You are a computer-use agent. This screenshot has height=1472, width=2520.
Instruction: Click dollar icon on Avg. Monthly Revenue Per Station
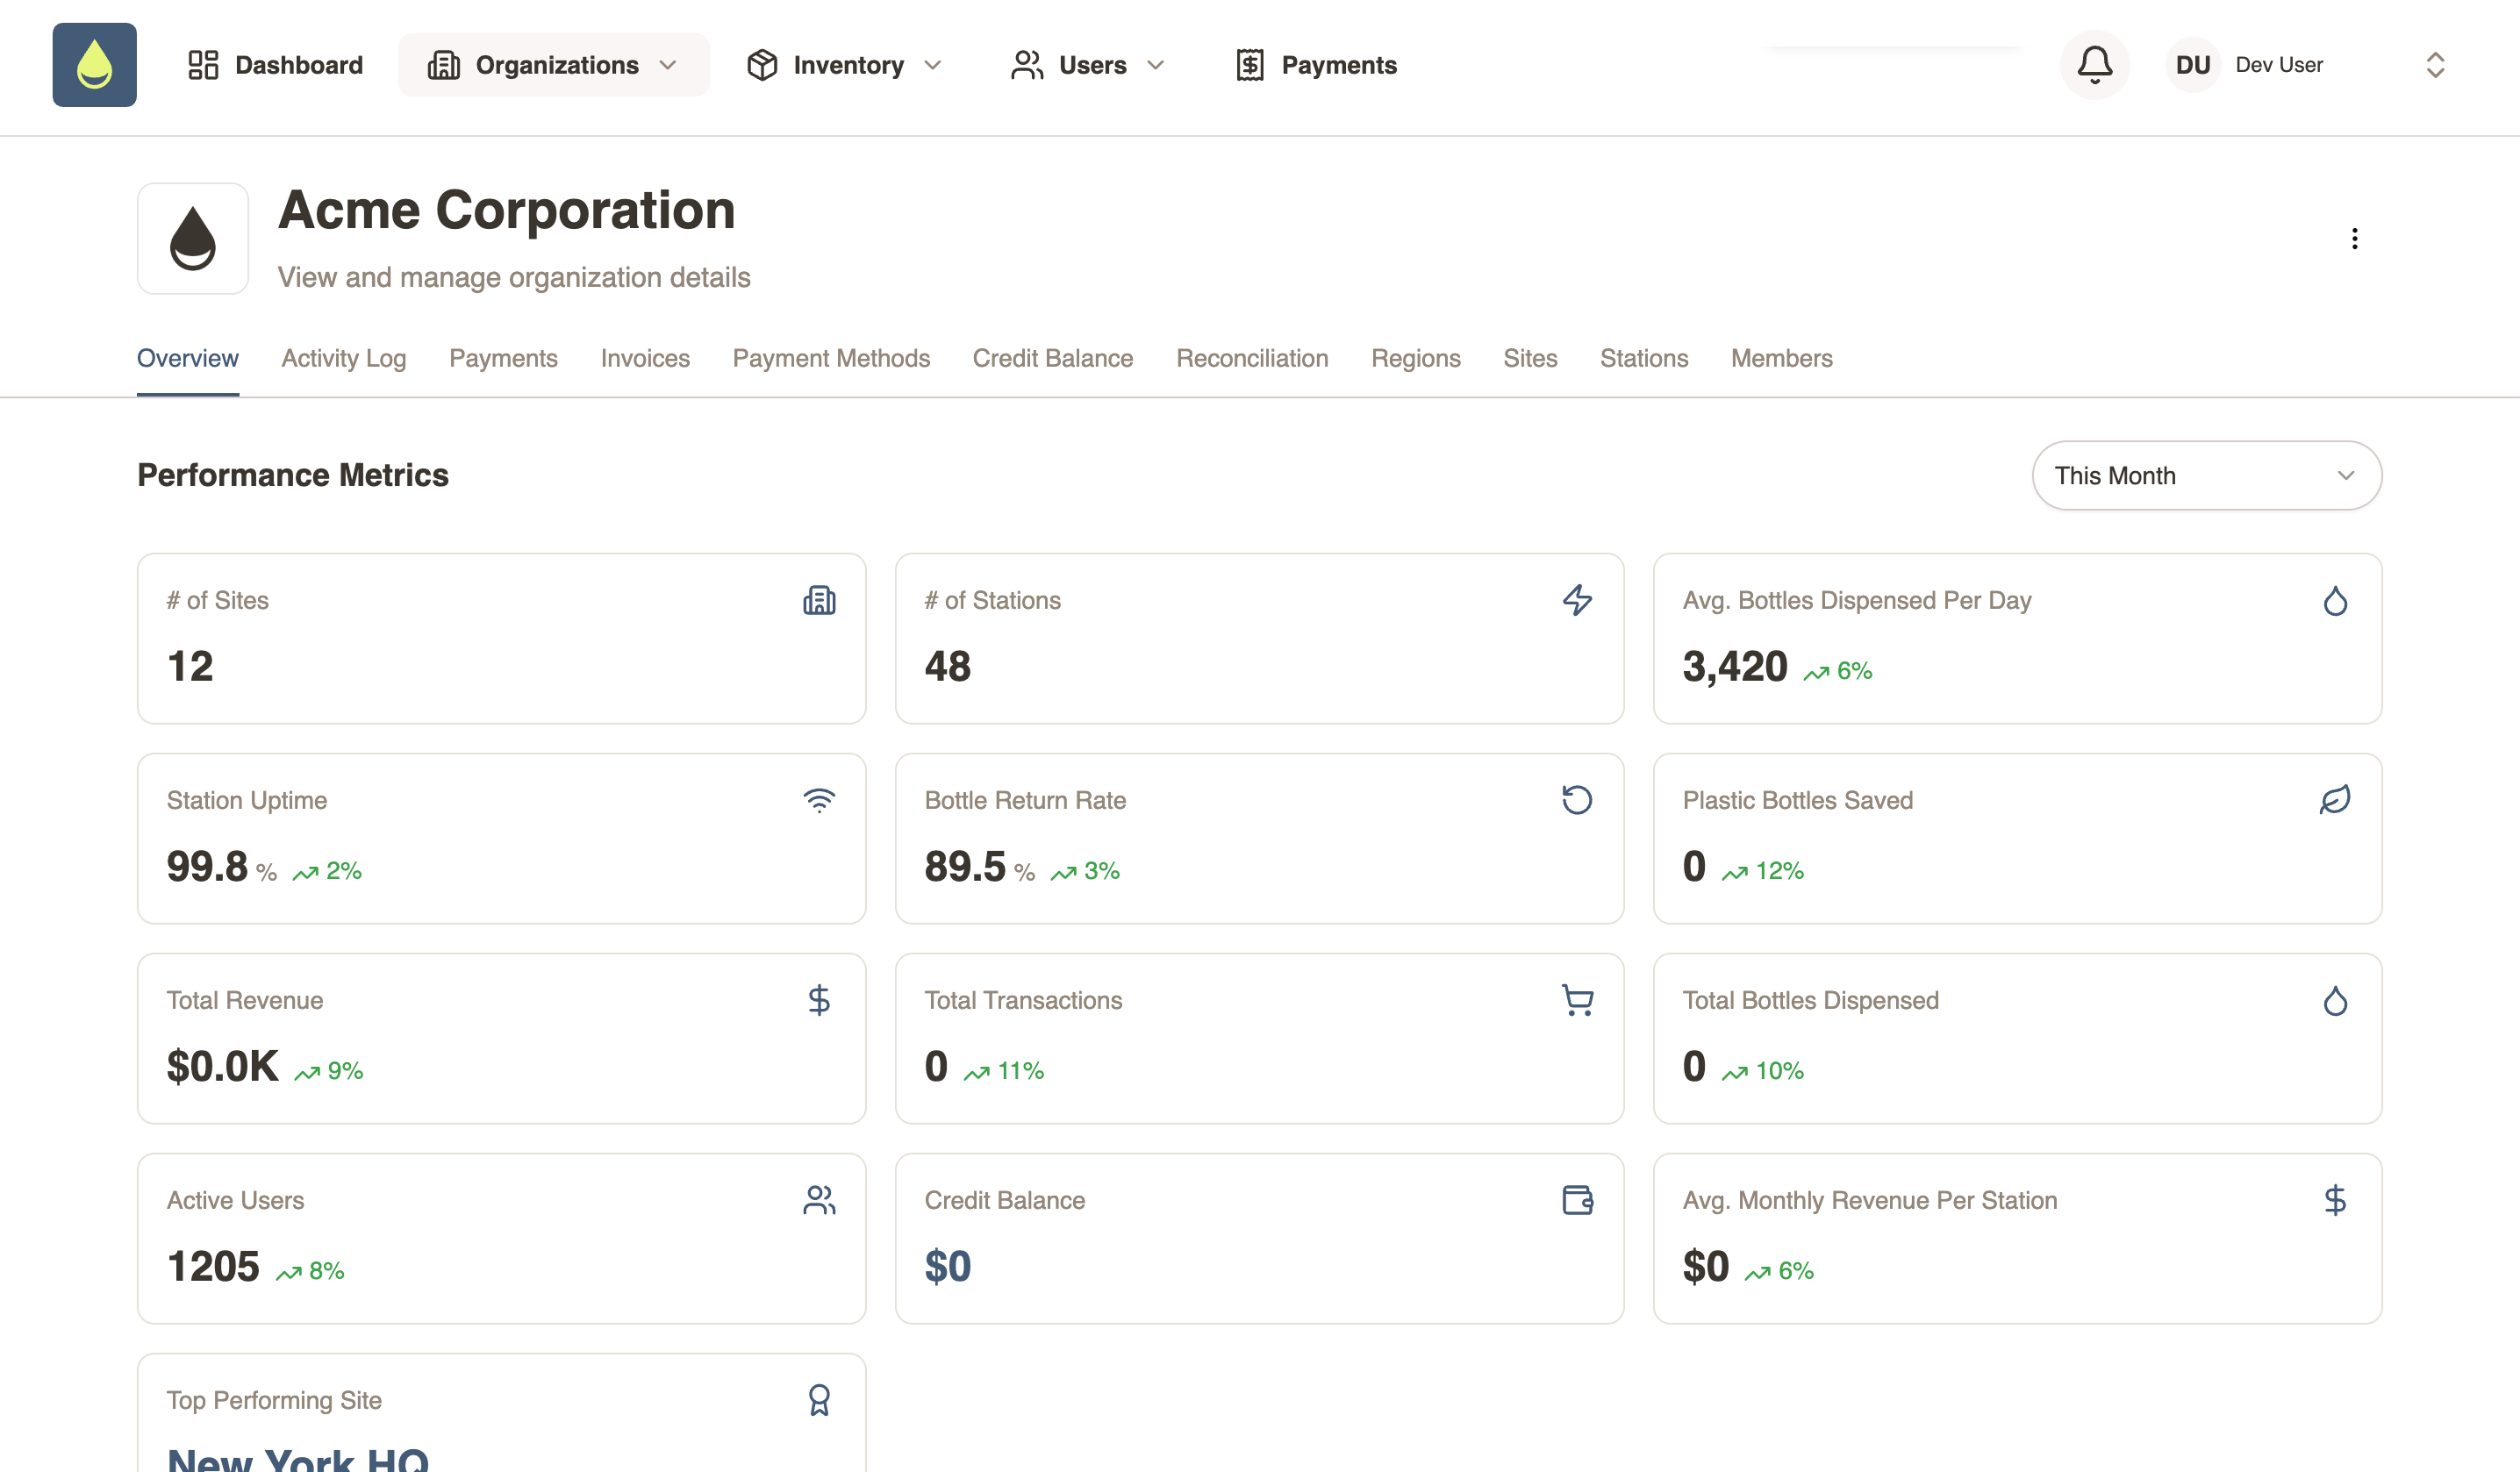[x=2335, y=1200]
